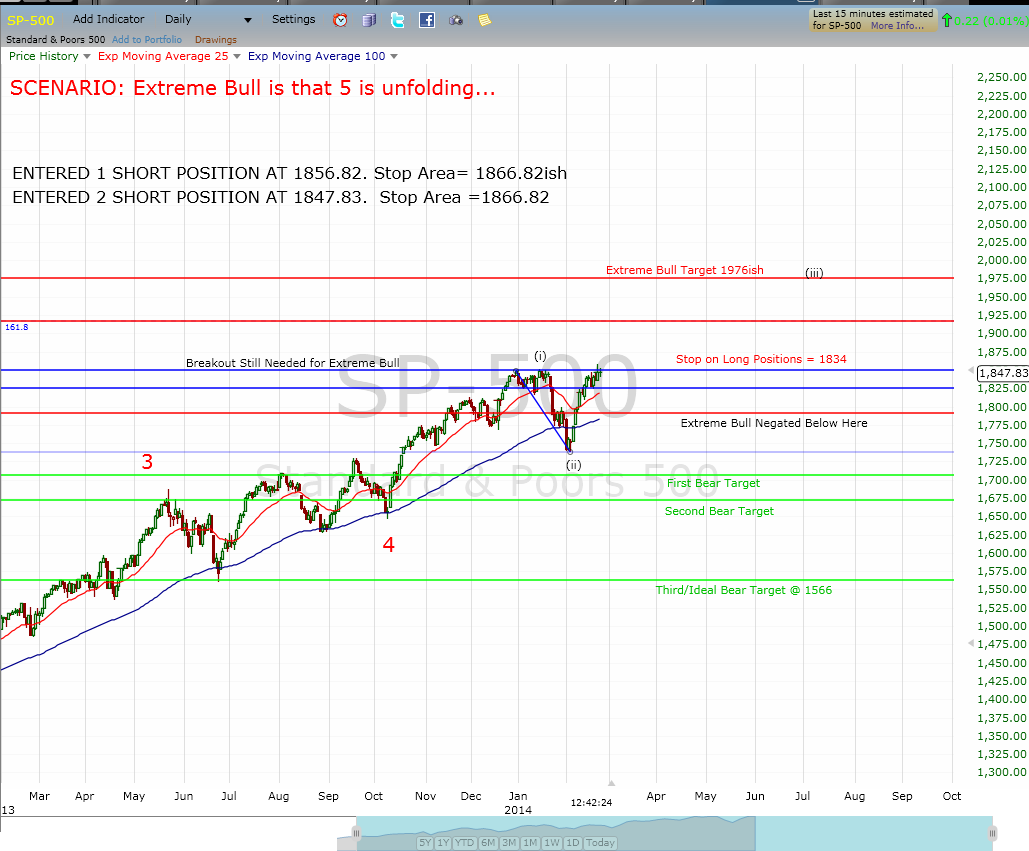Click the camera snapshot icon

pyautogui.click(x=456, y=21)
